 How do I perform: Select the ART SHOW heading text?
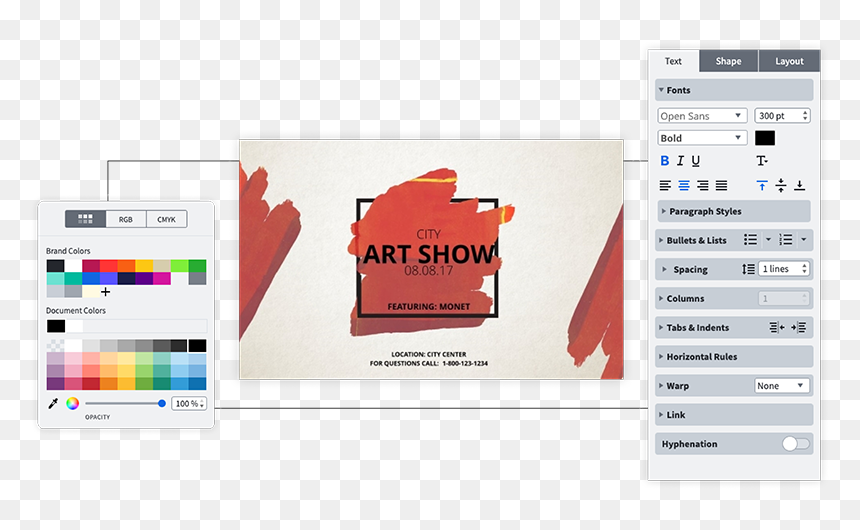428,254
